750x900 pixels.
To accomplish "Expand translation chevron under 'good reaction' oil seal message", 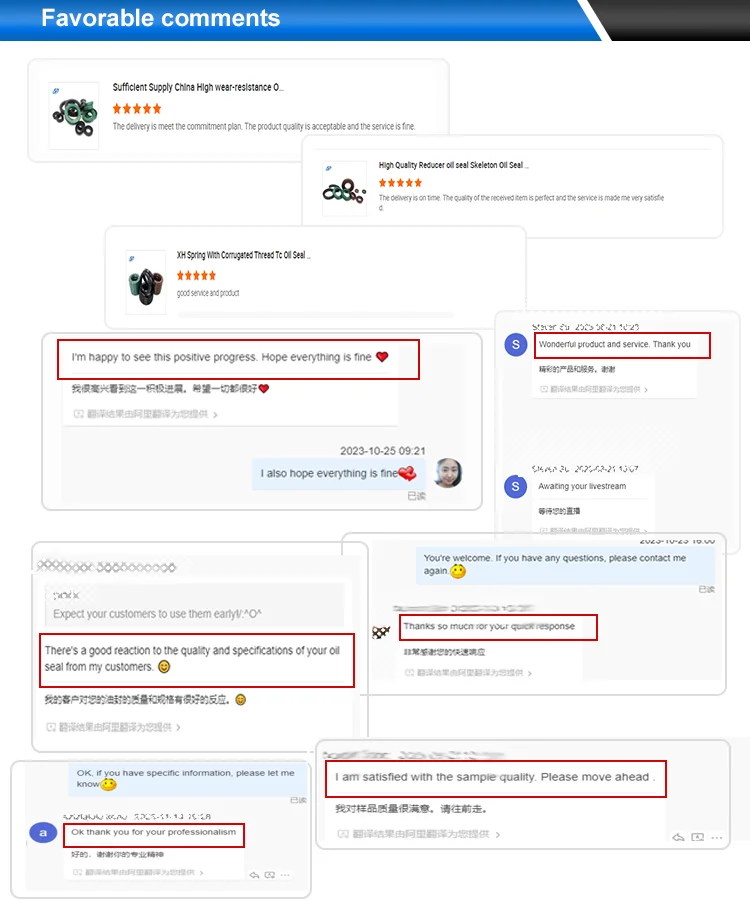I will click(178, 727).
